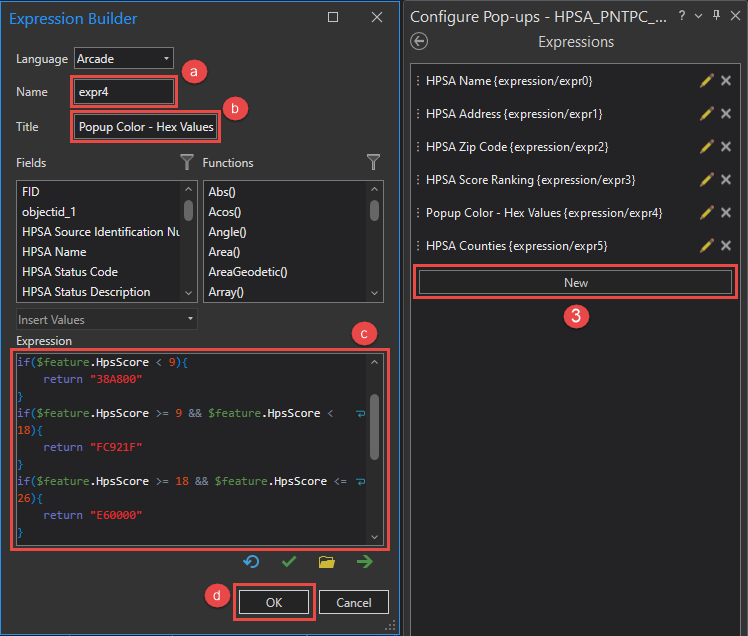Remove the HPSA Address expression
The width and height of the screenshot is (748, 636).
coord(726,114)
